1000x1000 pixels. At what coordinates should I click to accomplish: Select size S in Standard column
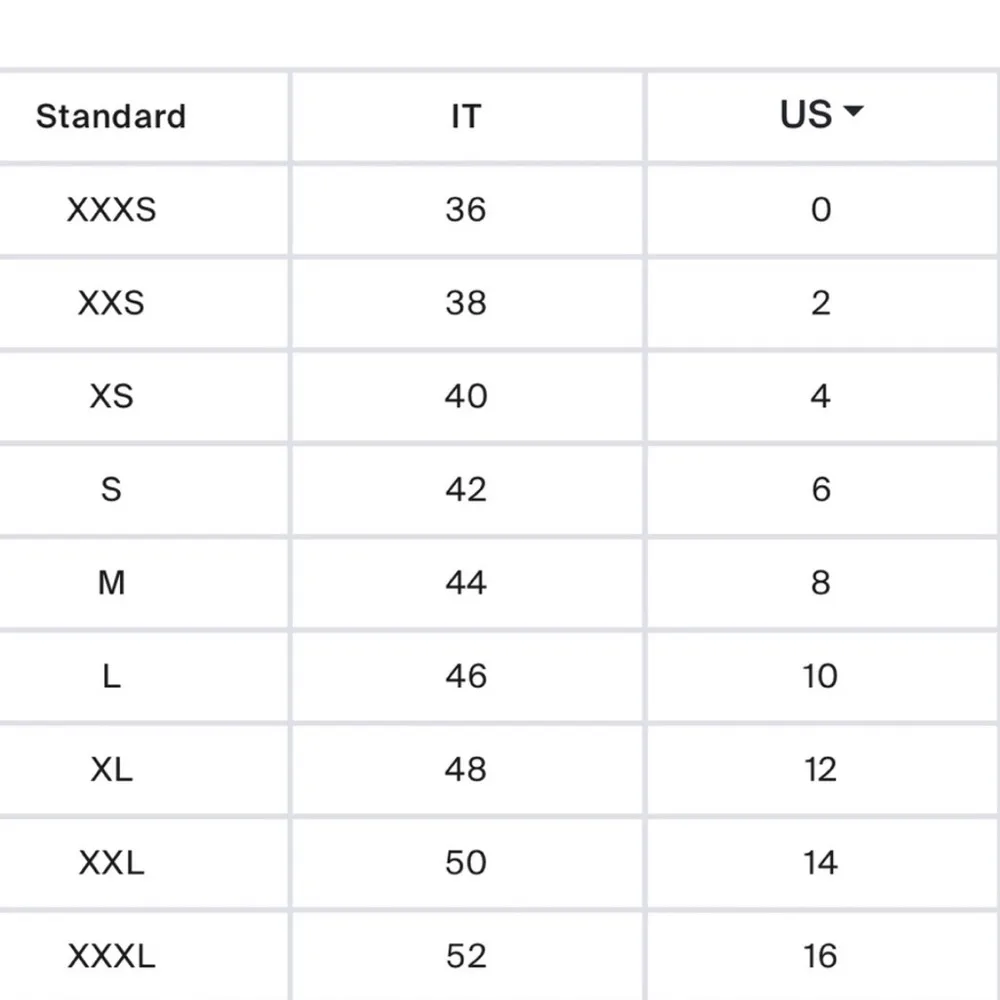[x=111, y=490]
